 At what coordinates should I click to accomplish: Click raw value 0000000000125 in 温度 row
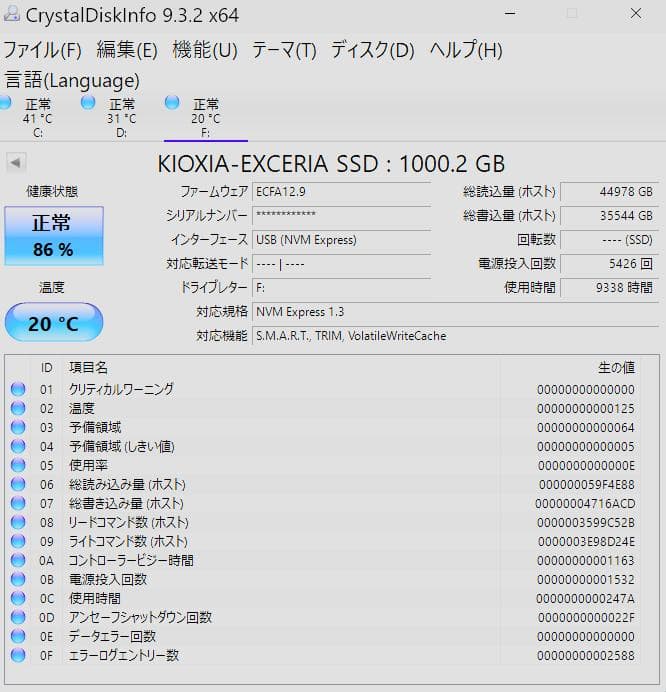pyautogui.click(x=586, y=409)
